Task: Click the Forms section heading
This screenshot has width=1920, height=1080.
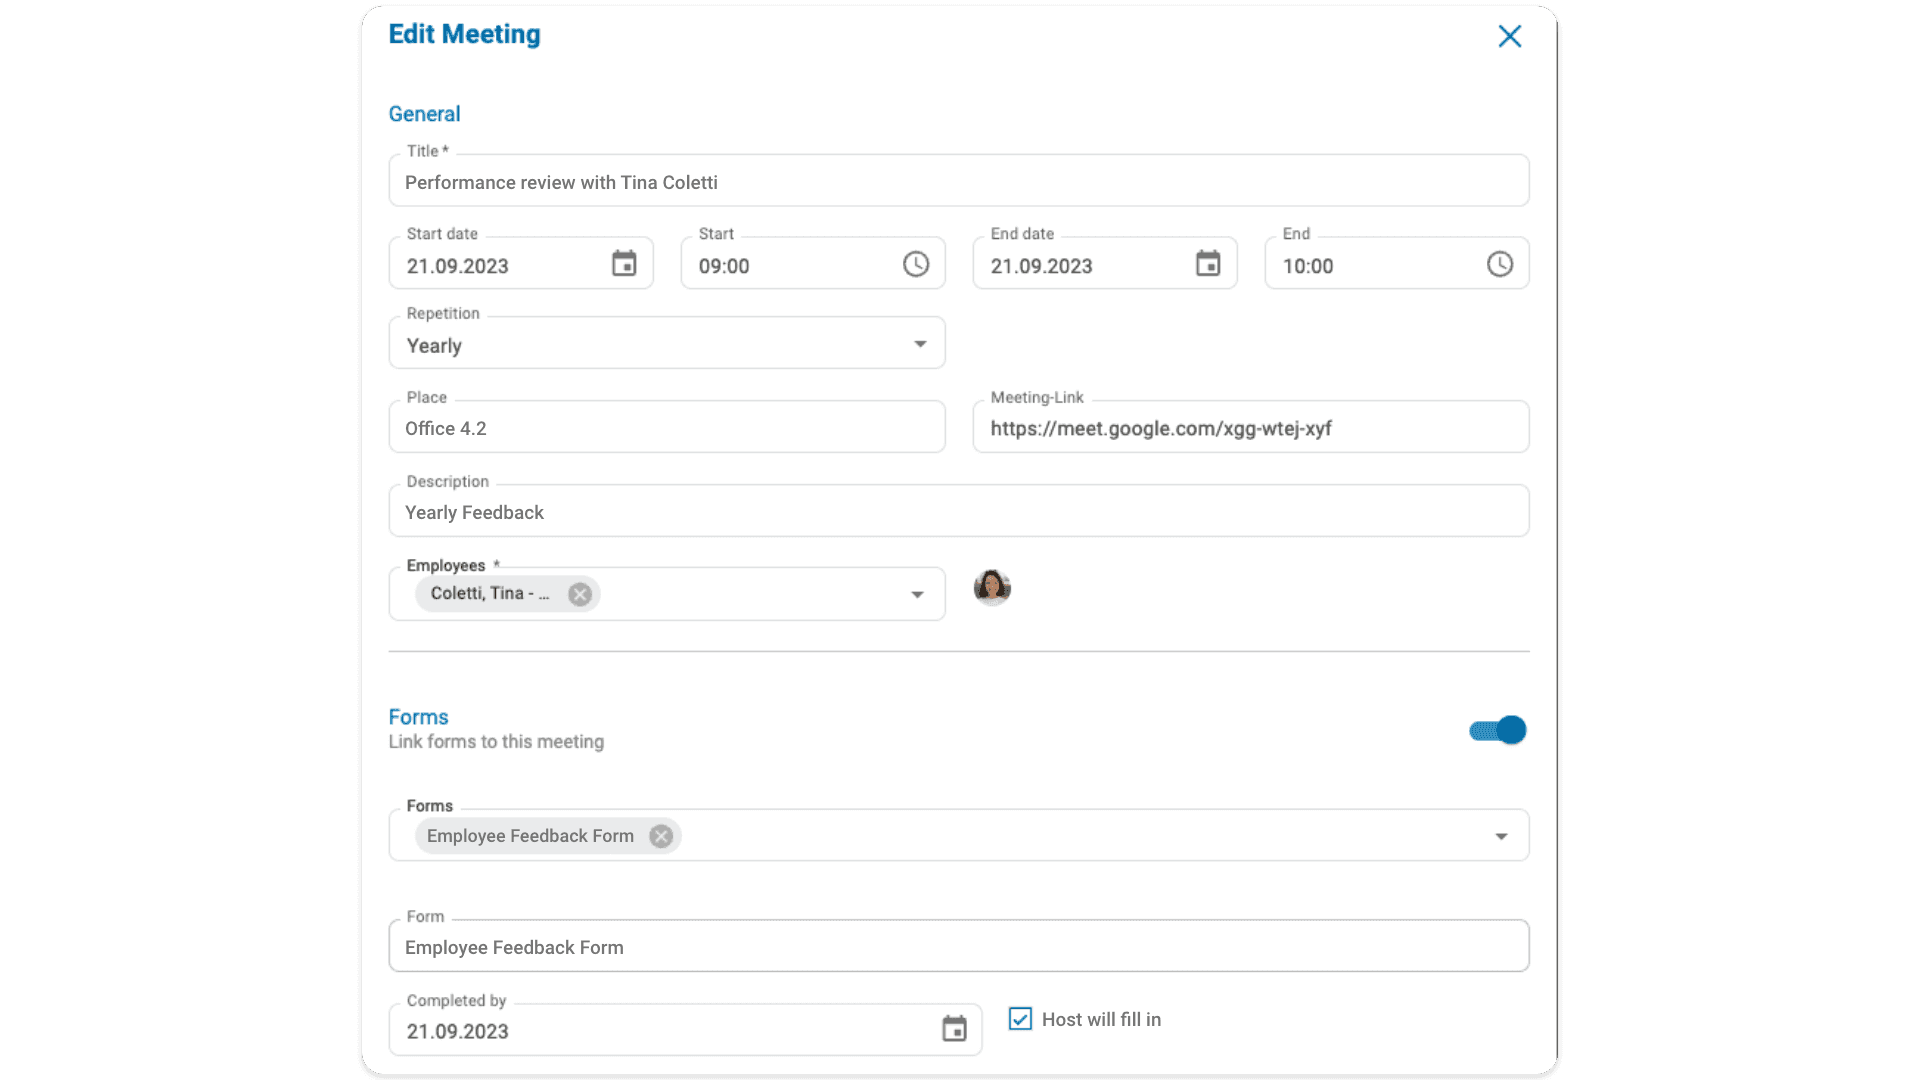Action: tap(418, 717)
